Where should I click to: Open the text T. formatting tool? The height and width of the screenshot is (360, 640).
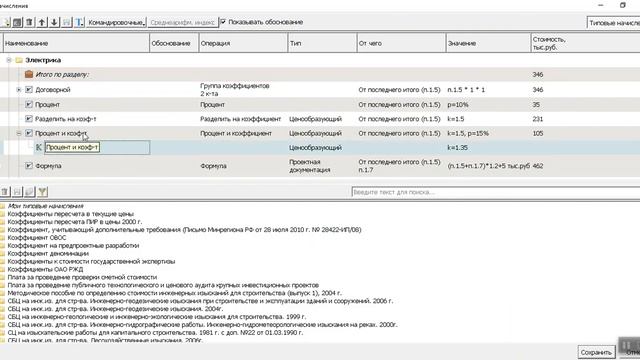tap(79, 22)
